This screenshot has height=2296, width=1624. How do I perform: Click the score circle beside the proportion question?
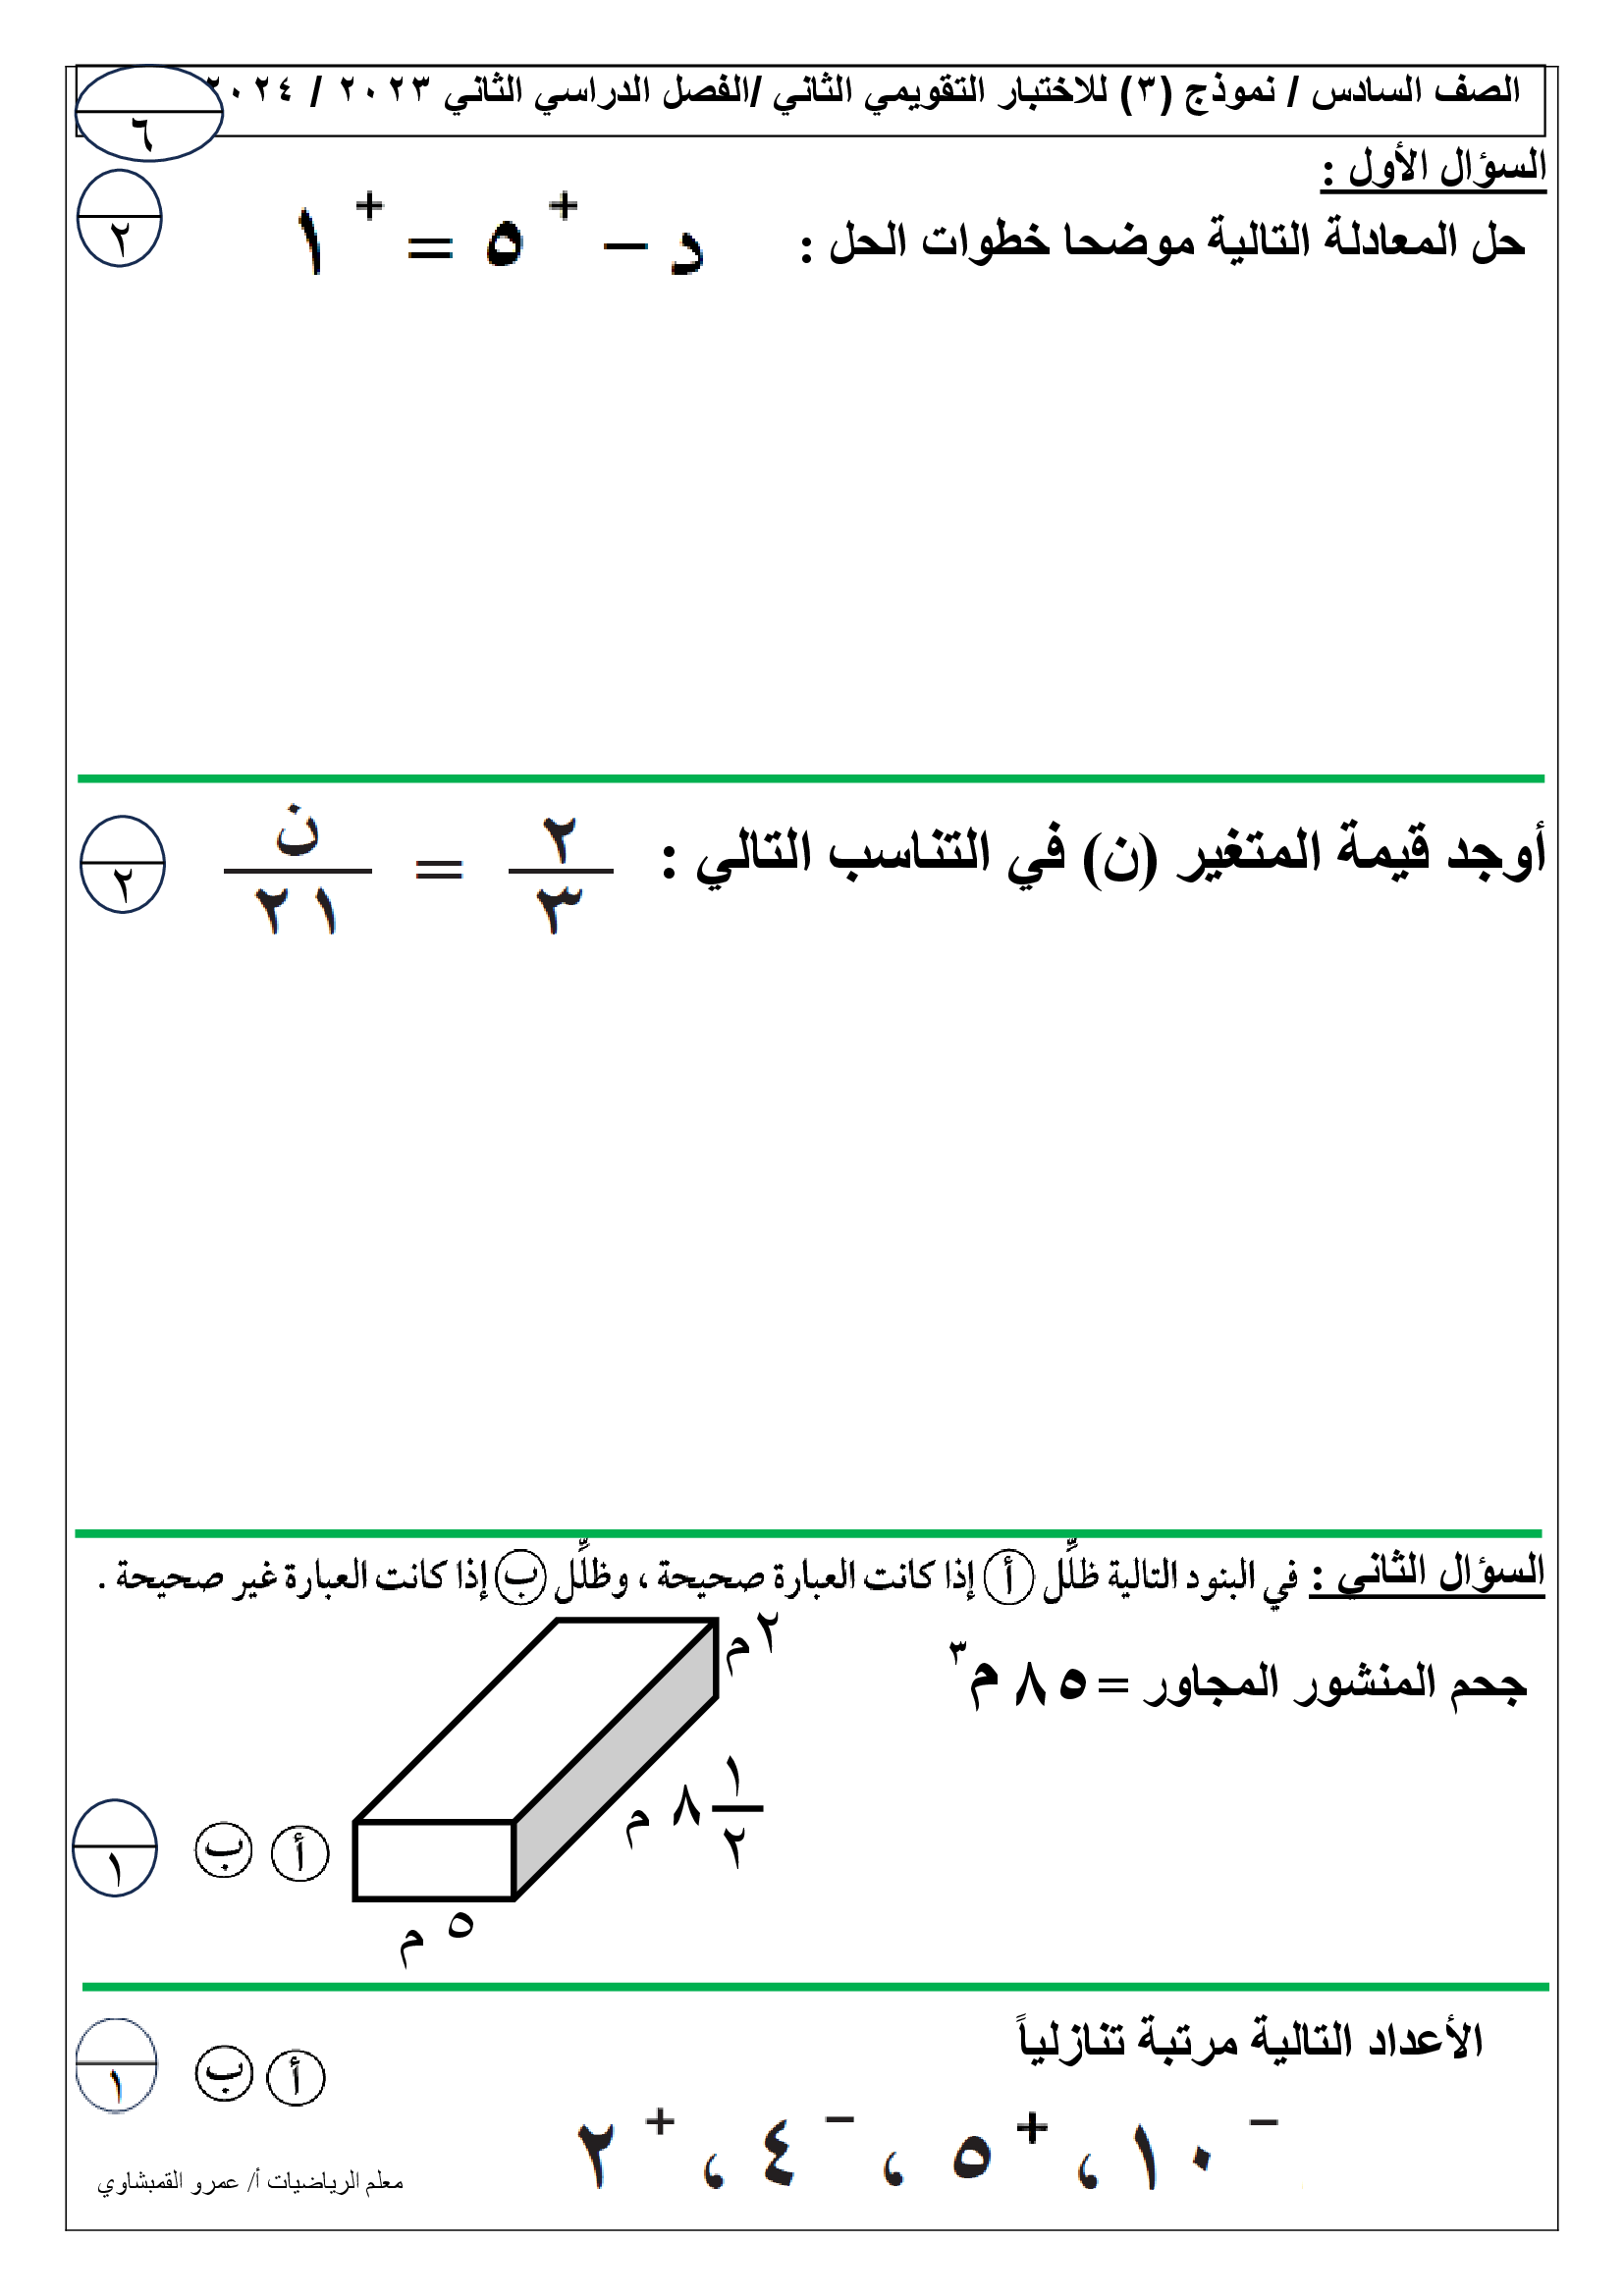pos(122,865)
